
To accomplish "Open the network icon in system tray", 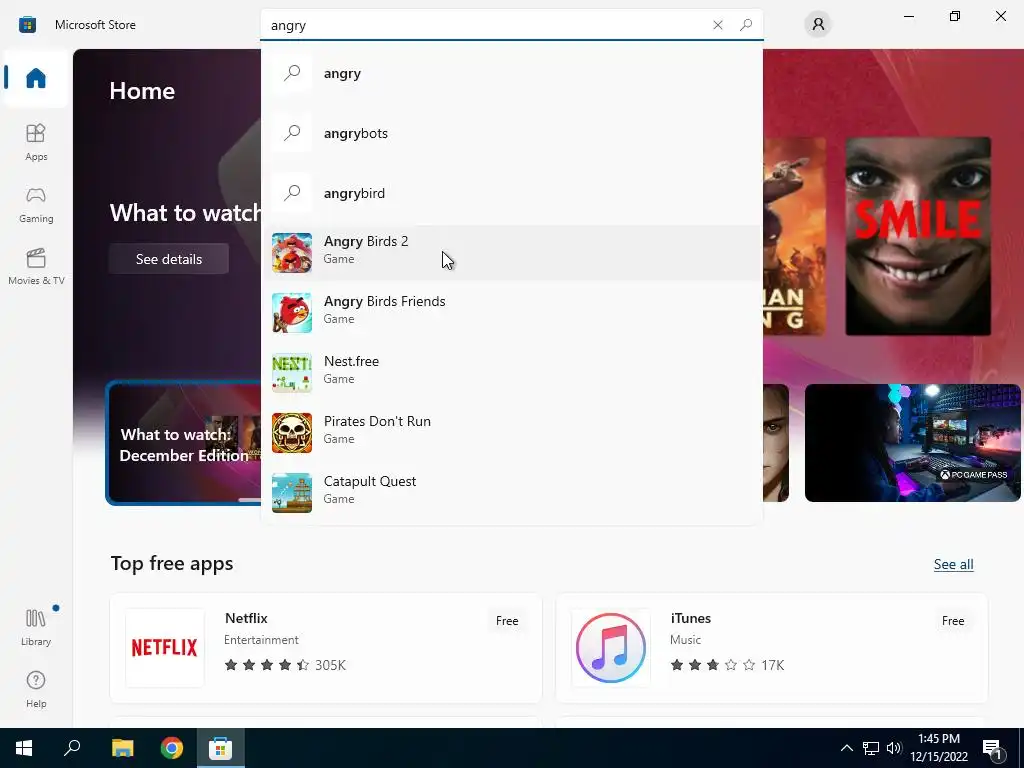I will [871, 748].
